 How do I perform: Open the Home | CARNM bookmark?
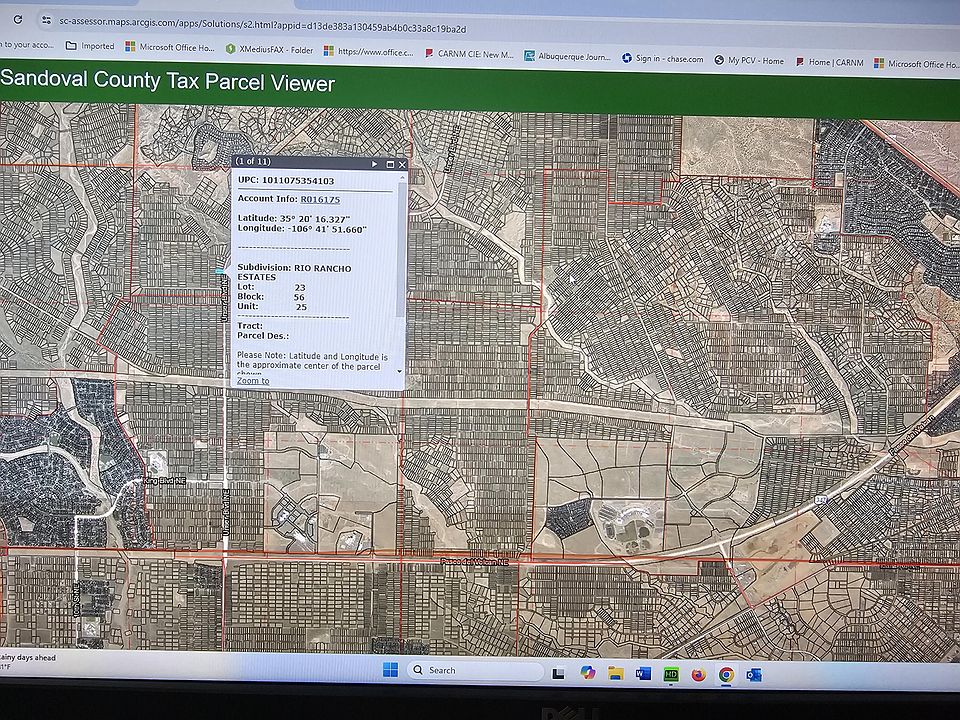[829, 62]
